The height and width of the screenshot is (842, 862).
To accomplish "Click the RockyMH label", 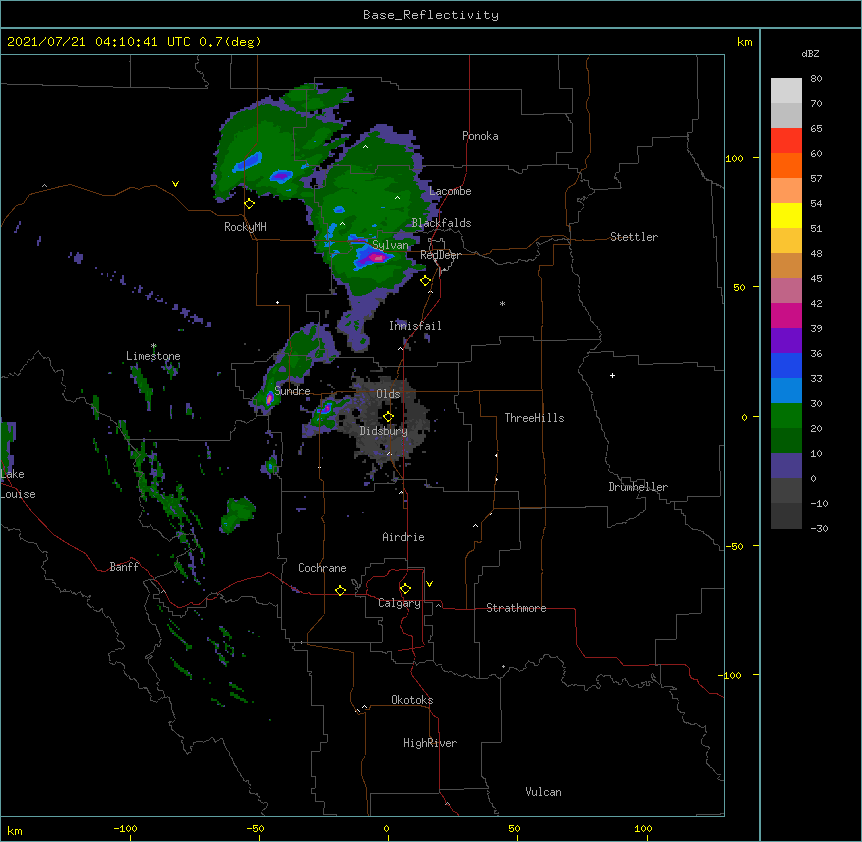I will (x=245, y=227).
